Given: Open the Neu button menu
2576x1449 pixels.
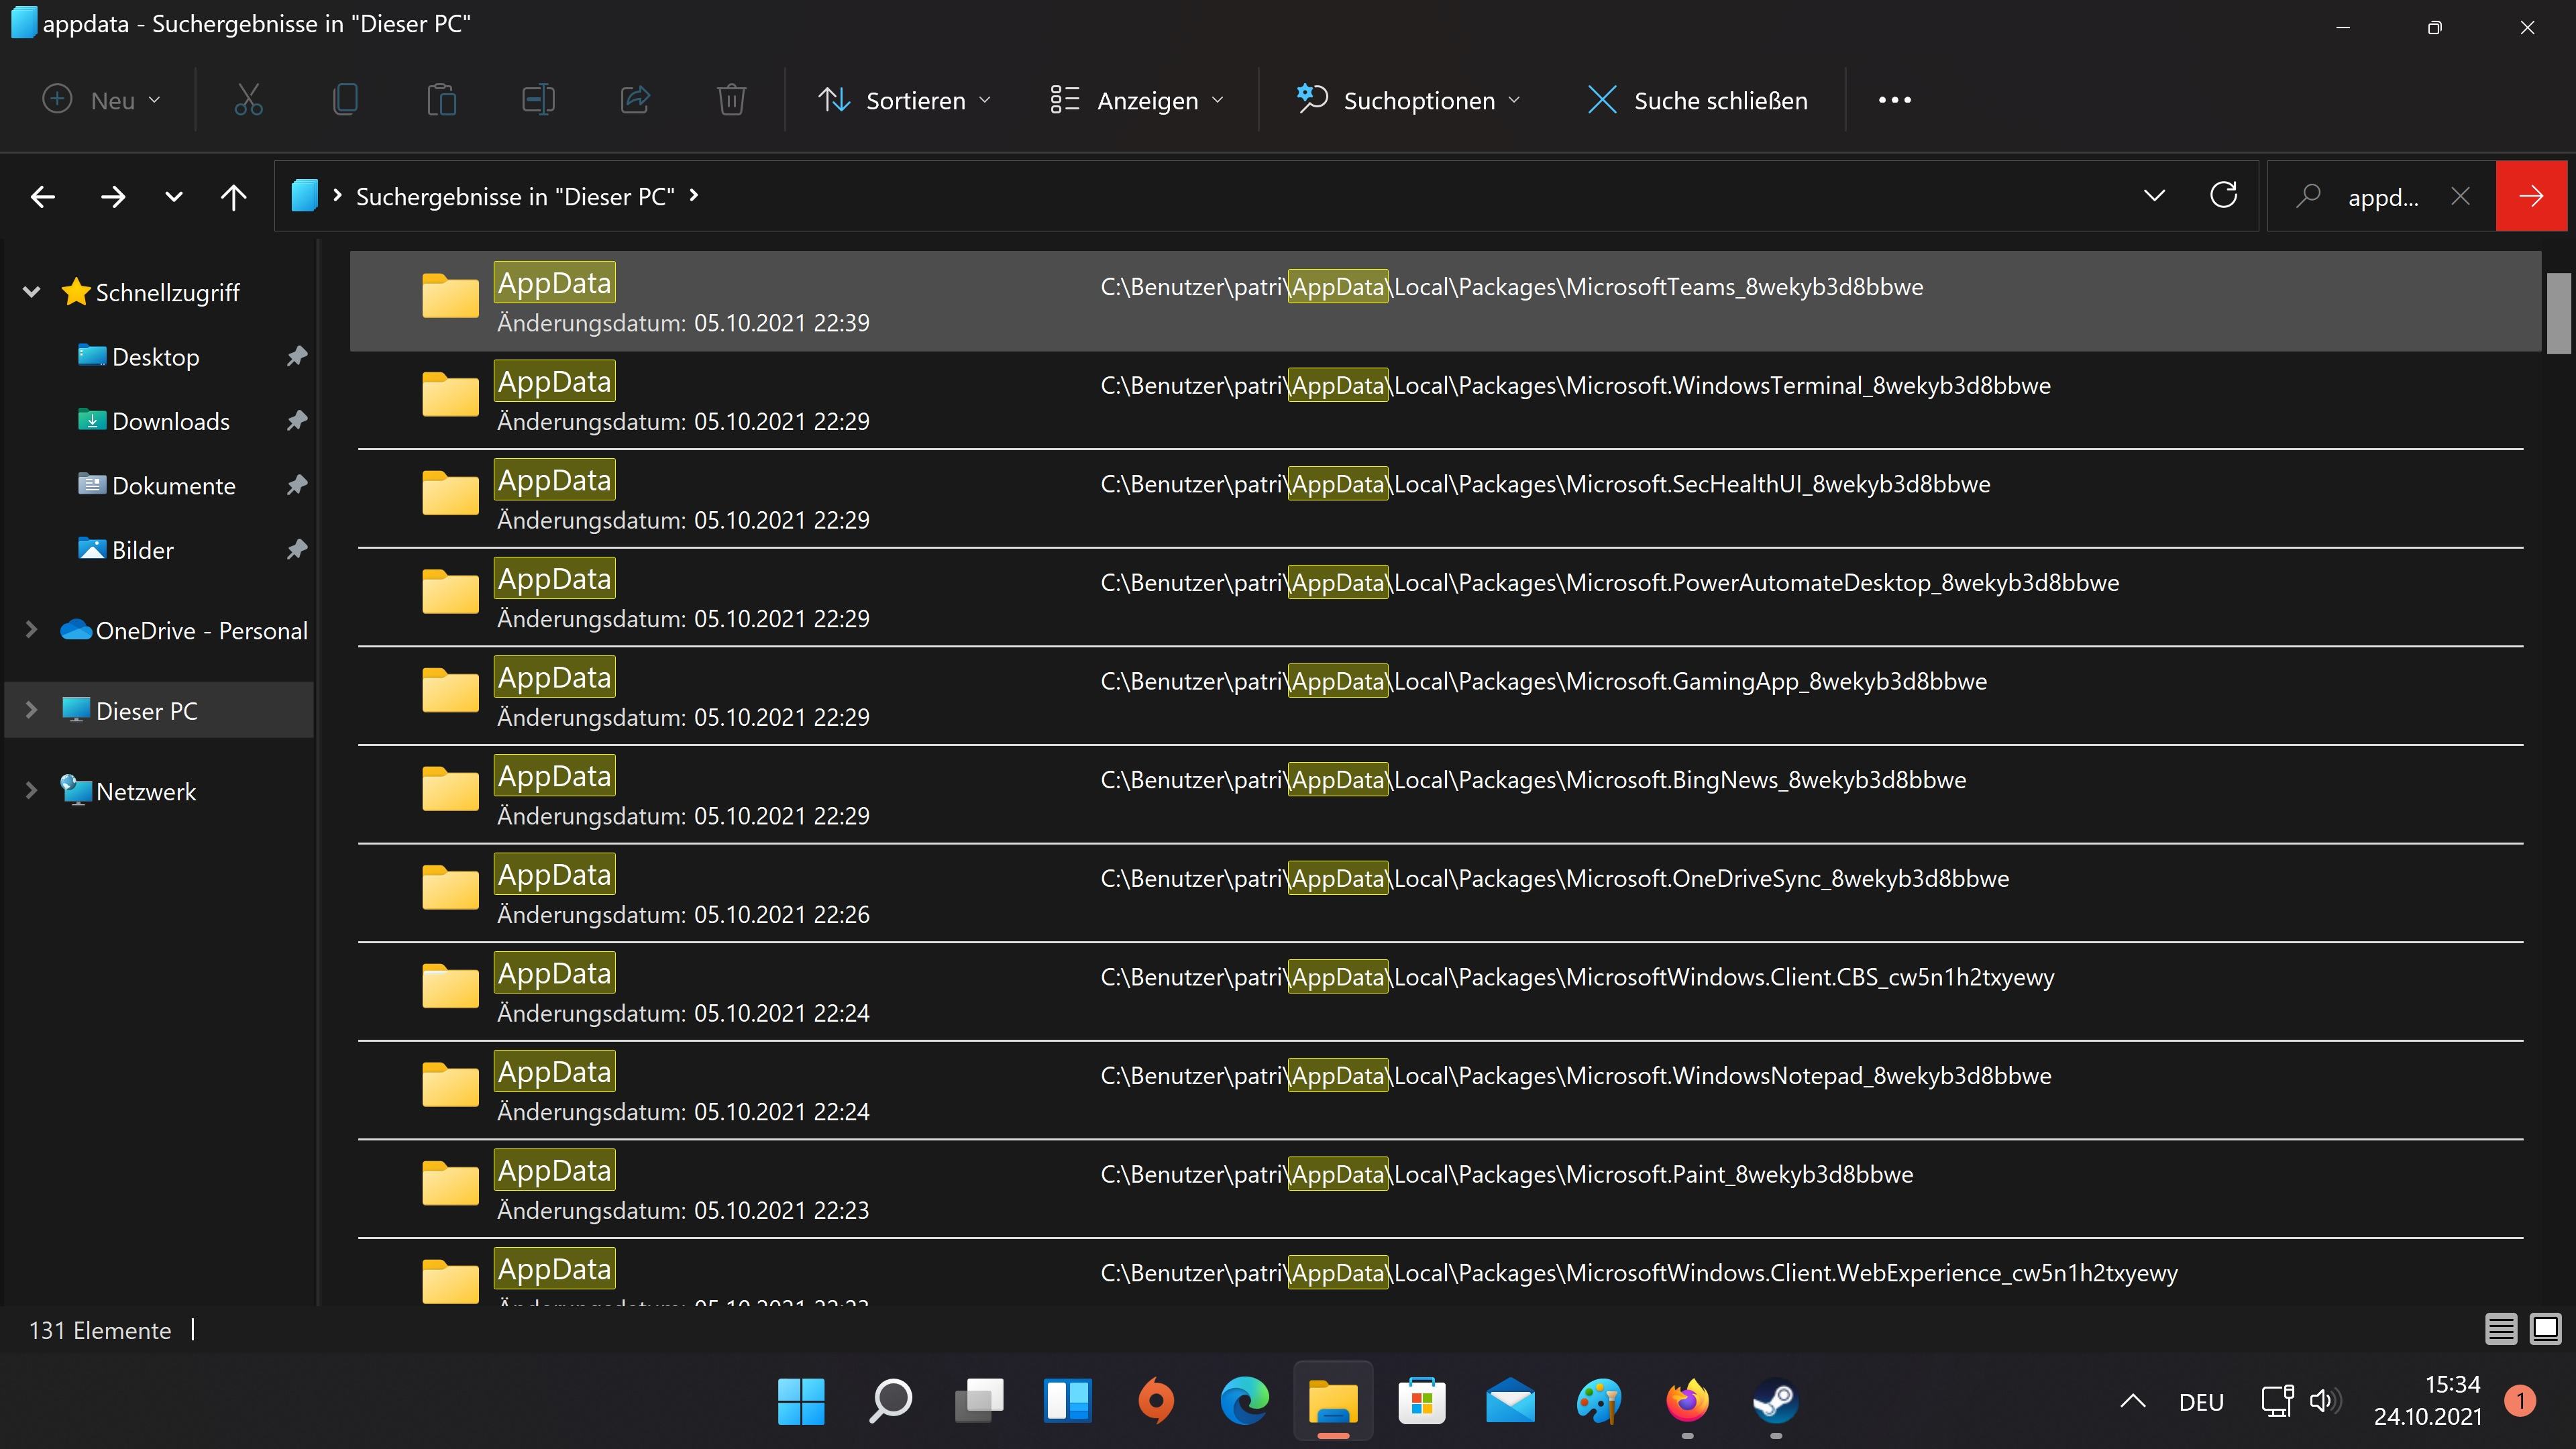Looking at the screenshot, I should (x=101, y=100).
